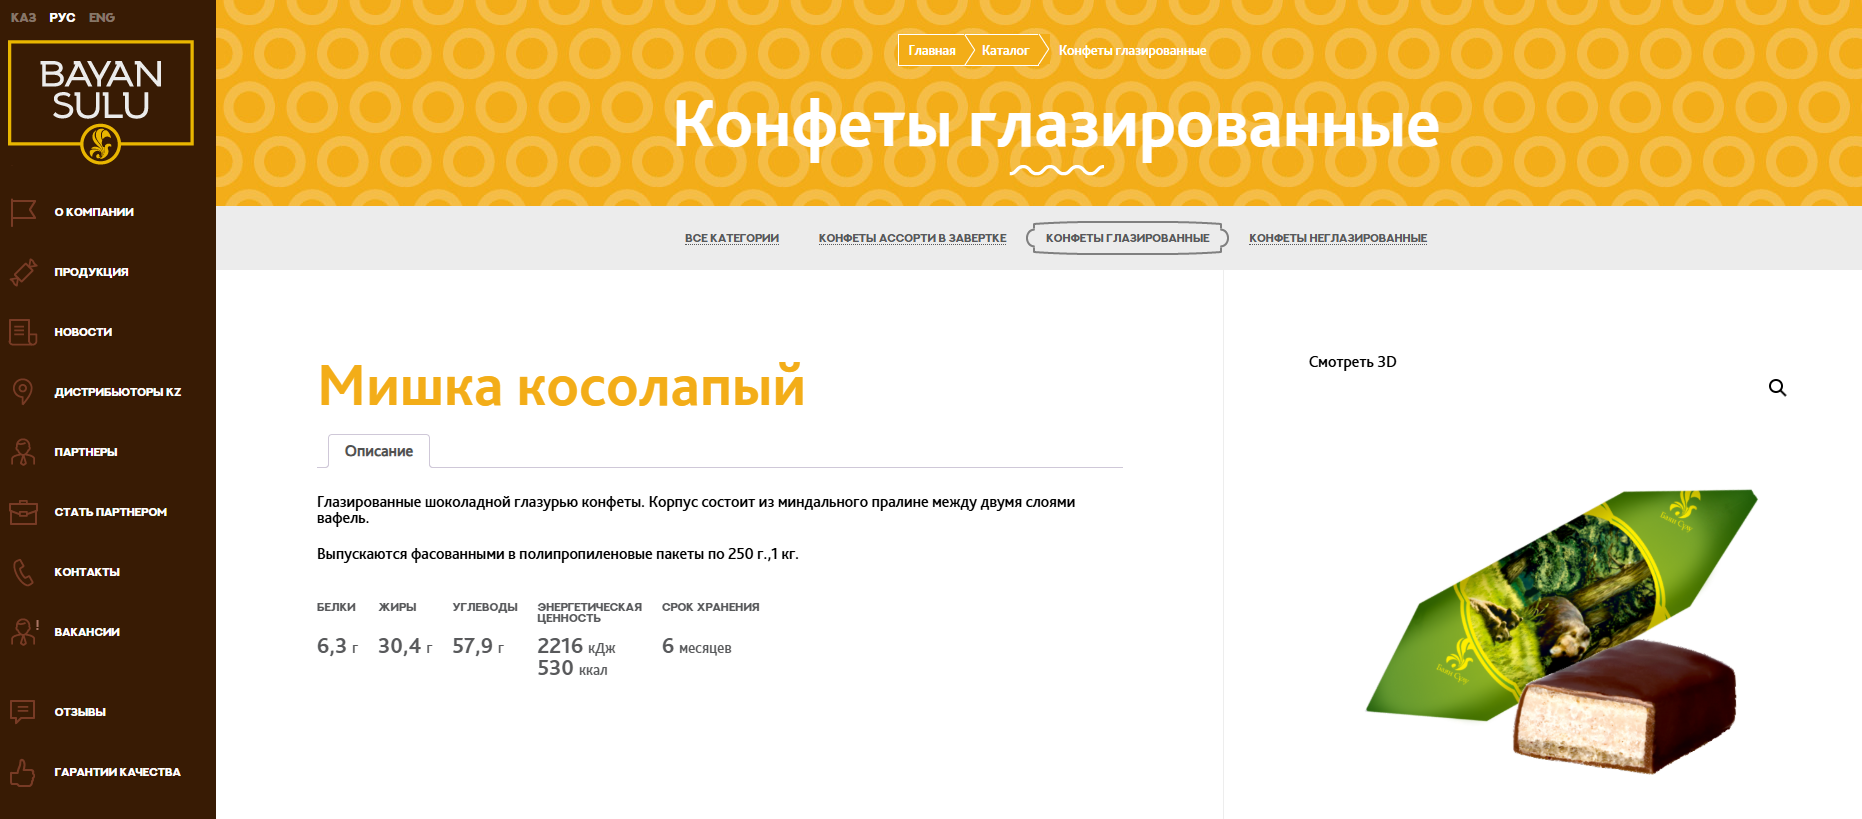Click the Конфеты глазированные page heading
The image size is (1862, 819).
[x=1056, y=125]
